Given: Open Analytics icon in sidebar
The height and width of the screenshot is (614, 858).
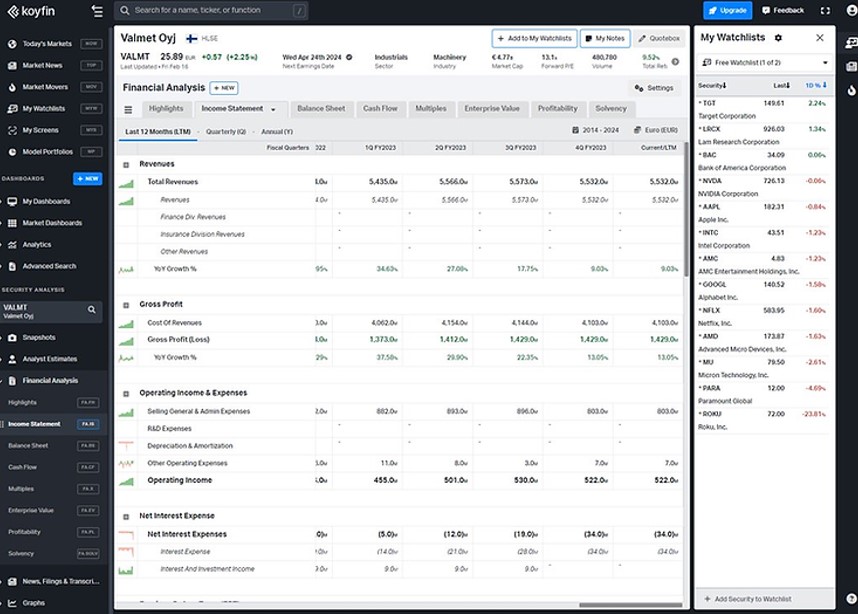Looking at the screenshot, I should click(12, 245).
